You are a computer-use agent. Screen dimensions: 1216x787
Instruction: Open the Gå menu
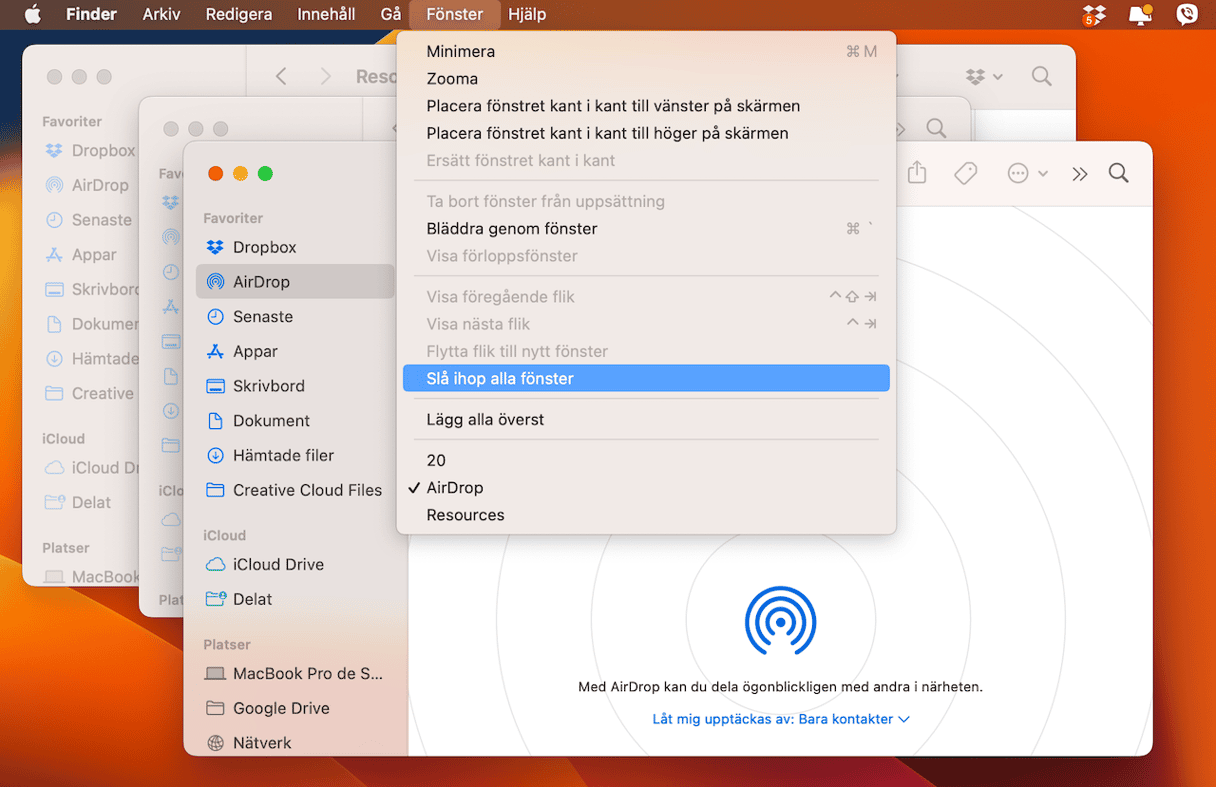(x=391, y=15)
